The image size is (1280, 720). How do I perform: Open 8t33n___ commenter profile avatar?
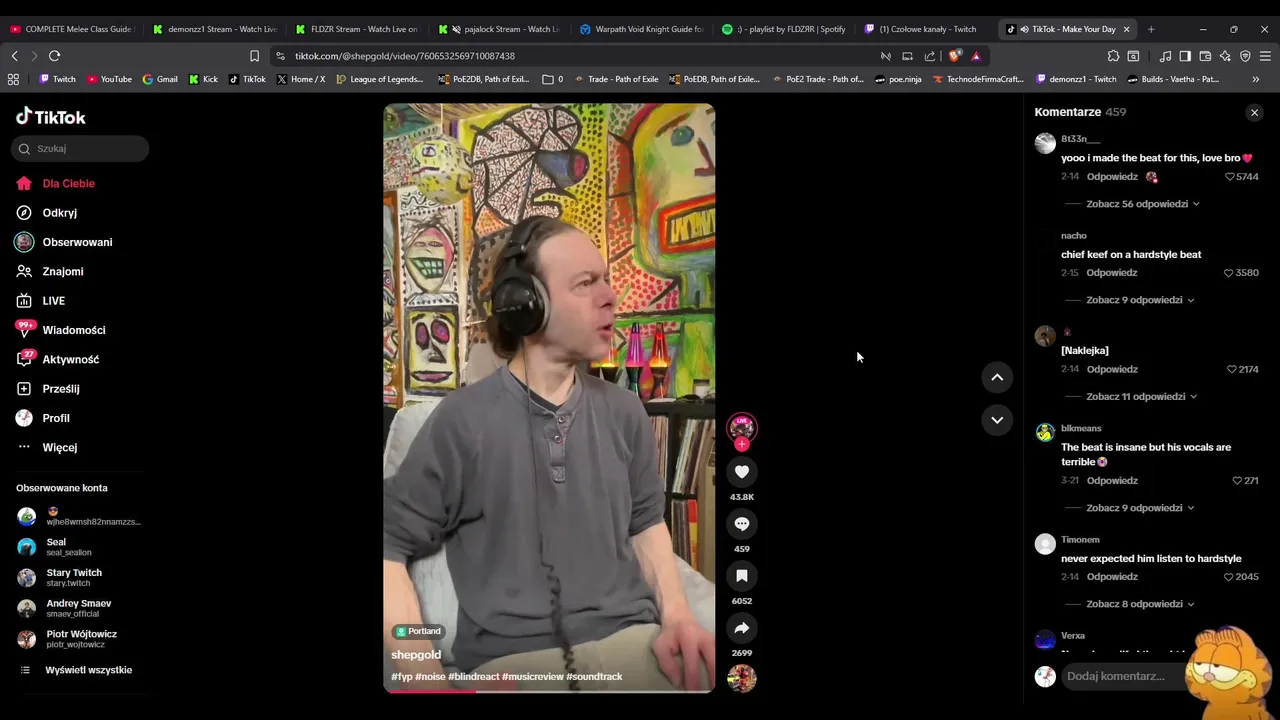[1045, 143]
